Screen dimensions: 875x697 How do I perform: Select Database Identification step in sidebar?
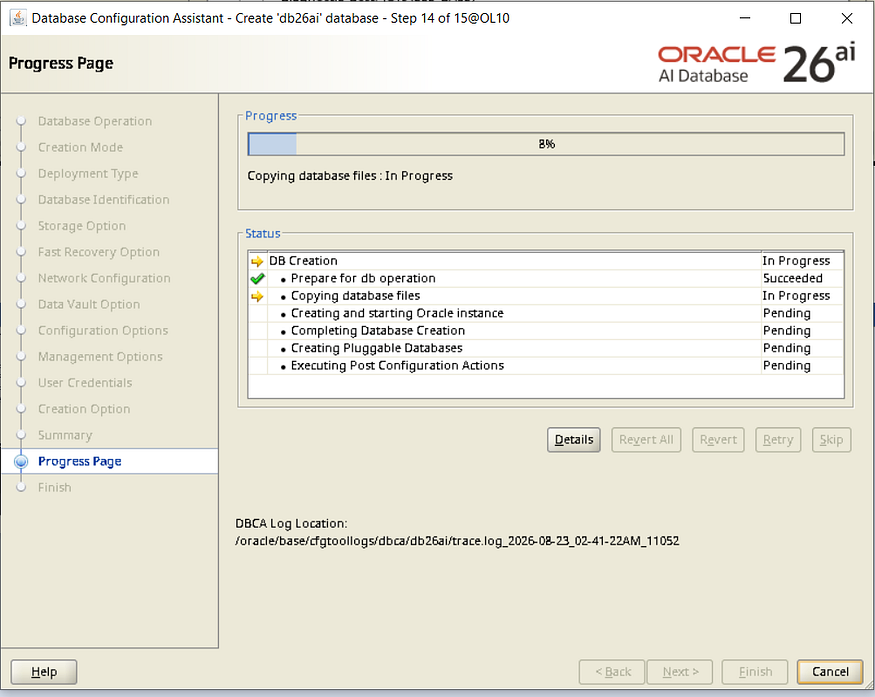(x=104, y=200)
